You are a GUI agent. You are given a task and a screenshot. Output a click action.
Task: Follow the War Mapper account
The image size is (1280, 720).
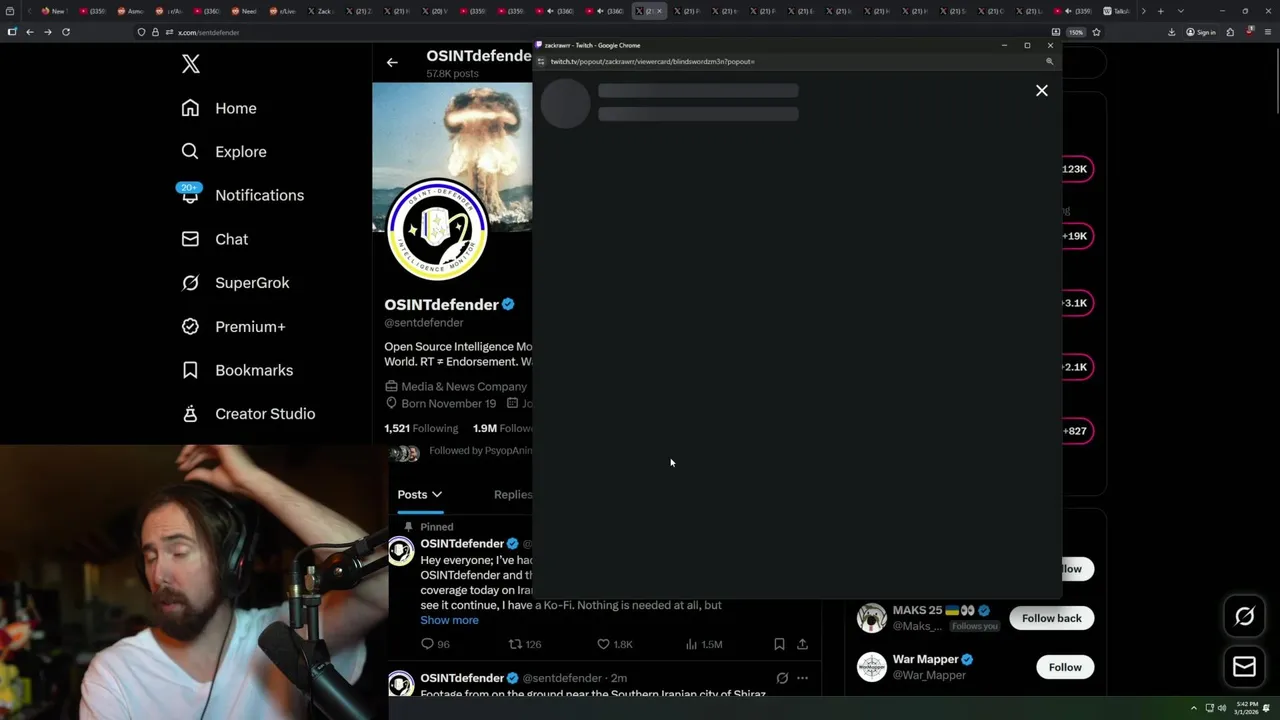tap(1065, 667)
